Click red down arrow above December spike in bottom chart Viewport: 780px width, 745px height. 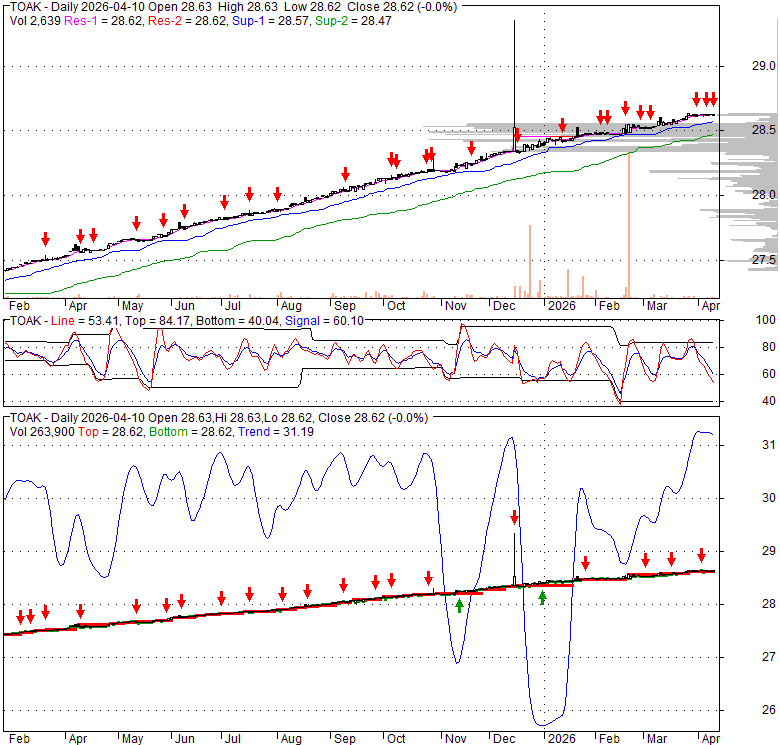coord(515,517)
